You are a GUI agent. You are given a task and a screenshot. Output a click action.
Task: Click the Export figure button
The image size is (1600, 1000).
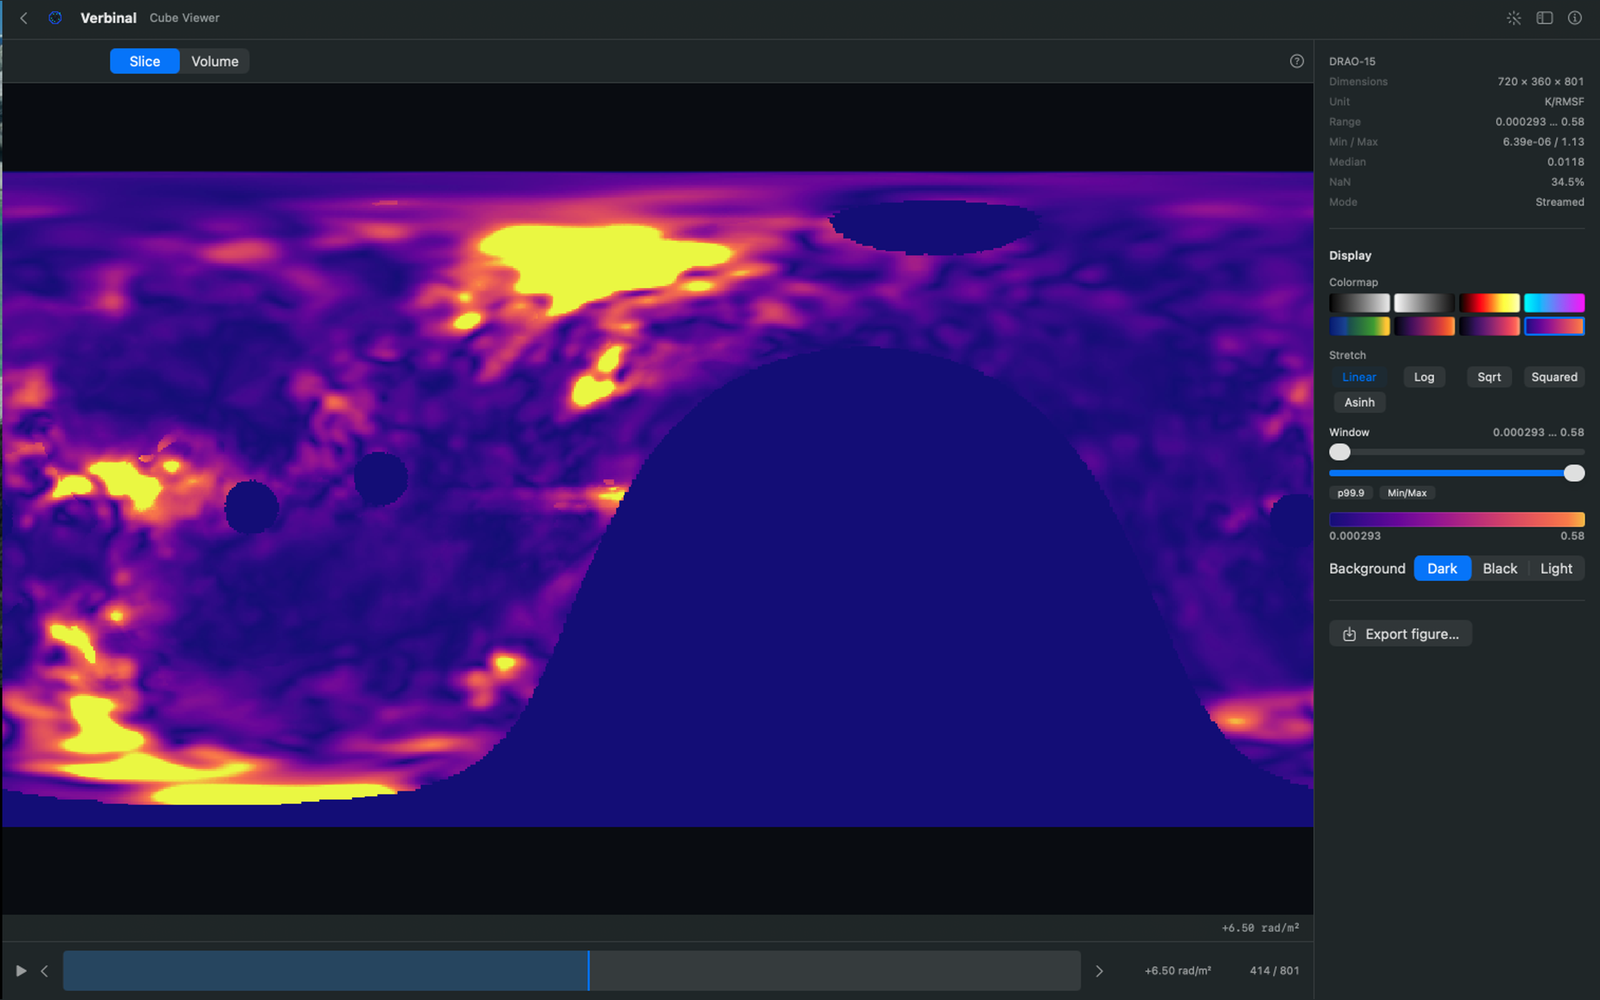coord(1400,634)
